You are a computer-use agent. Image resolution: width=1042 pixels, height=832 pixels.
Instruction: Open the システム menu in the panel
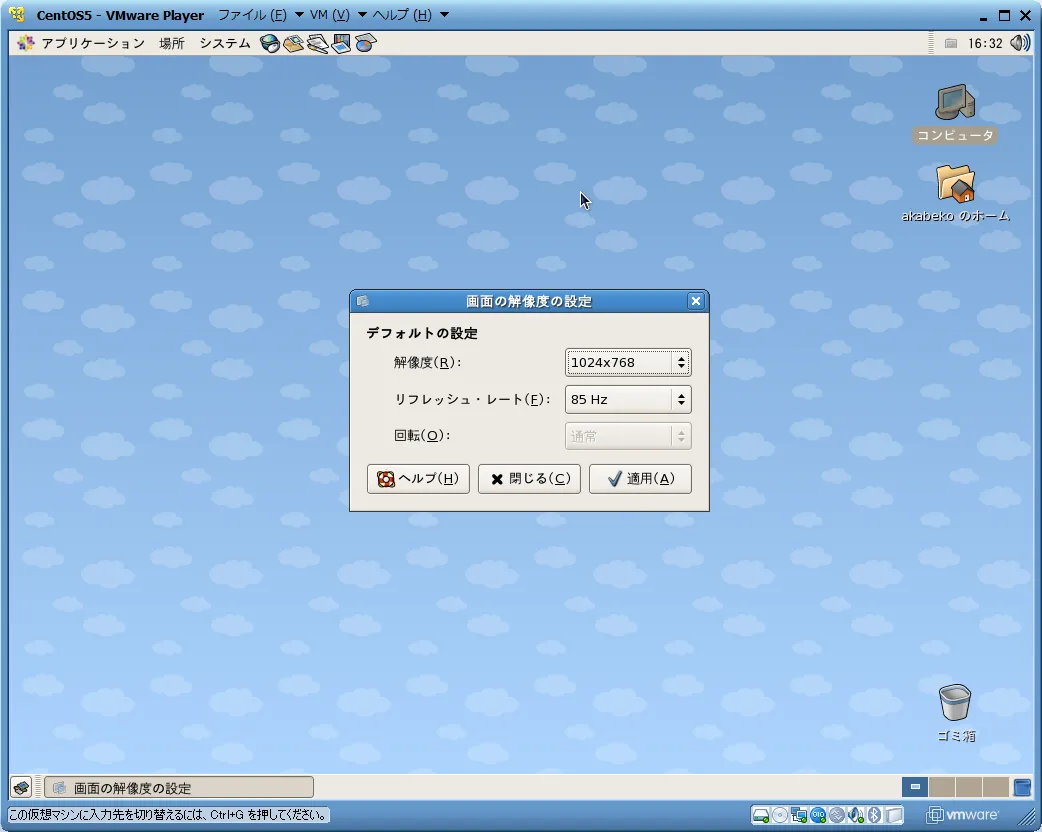[224, 43]
